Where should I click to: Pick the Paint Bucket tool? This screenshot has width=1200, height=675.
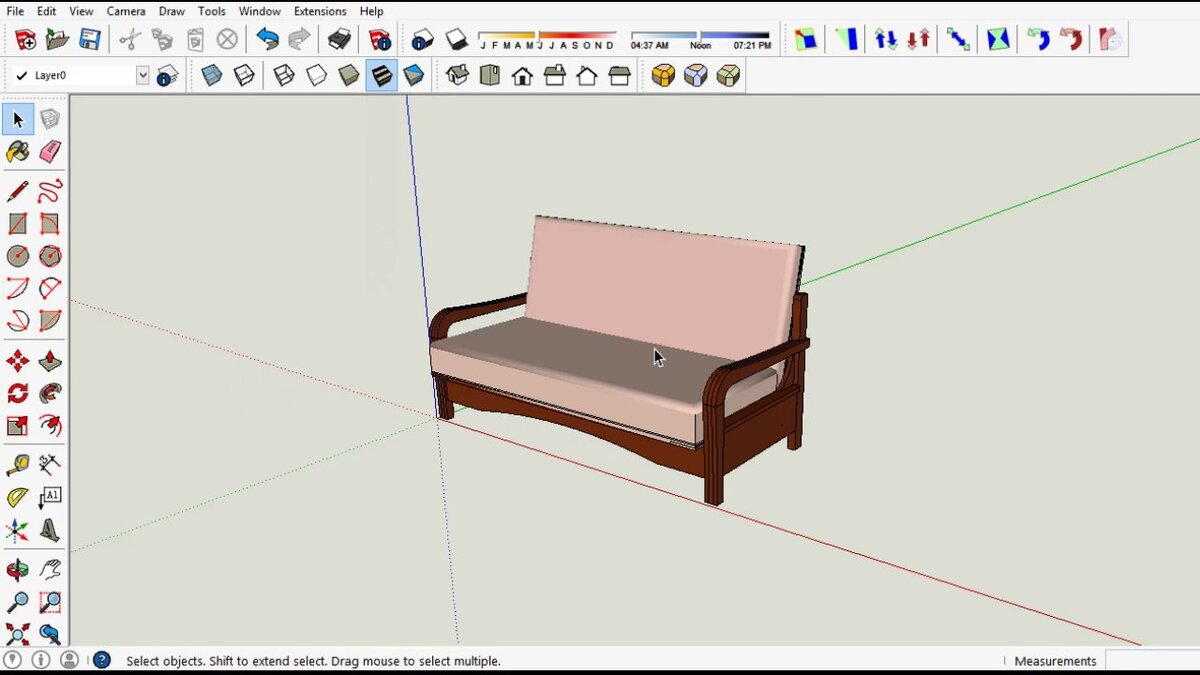17,152
